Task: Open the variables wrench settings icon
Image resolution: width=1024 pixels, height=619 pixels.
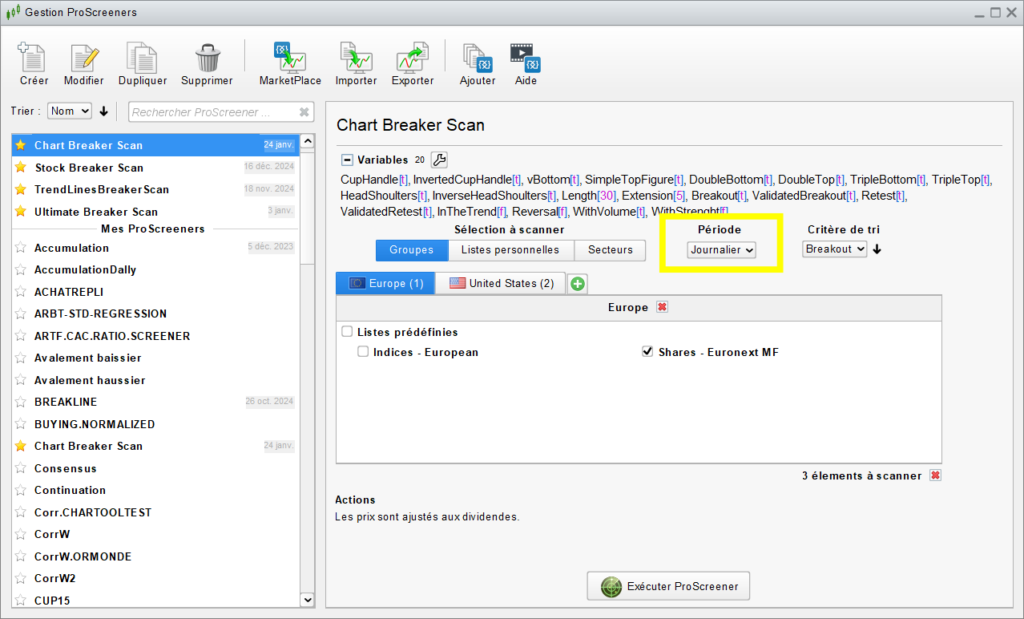Action: (440, 159)
